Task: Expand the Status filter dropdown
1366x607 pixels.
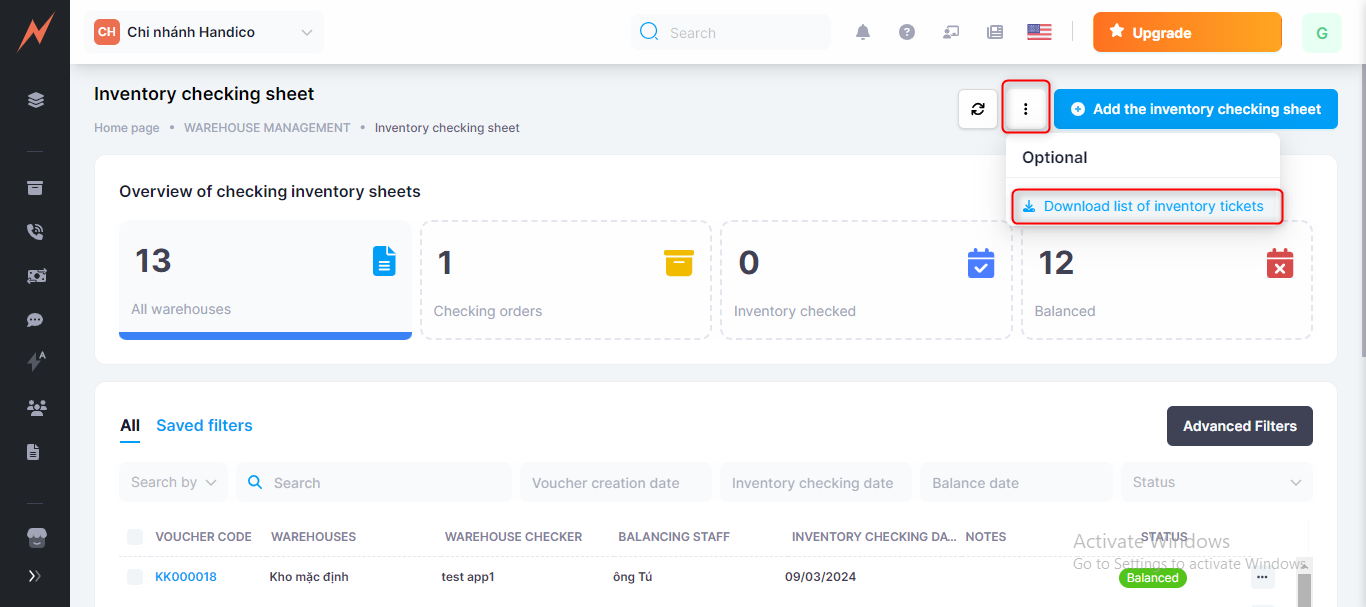Action: click(1216, 482)
